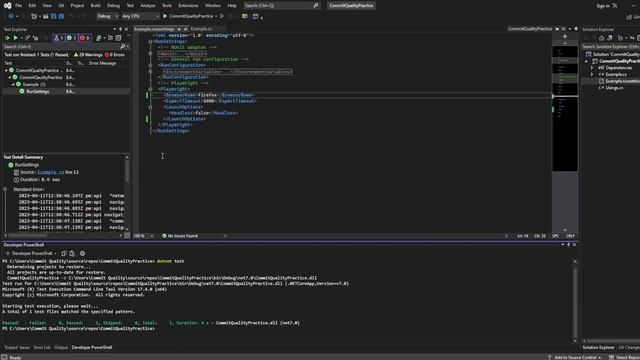Expand the collapsed EnvironmentVariables region
The image size is (640, 360).
150,71
